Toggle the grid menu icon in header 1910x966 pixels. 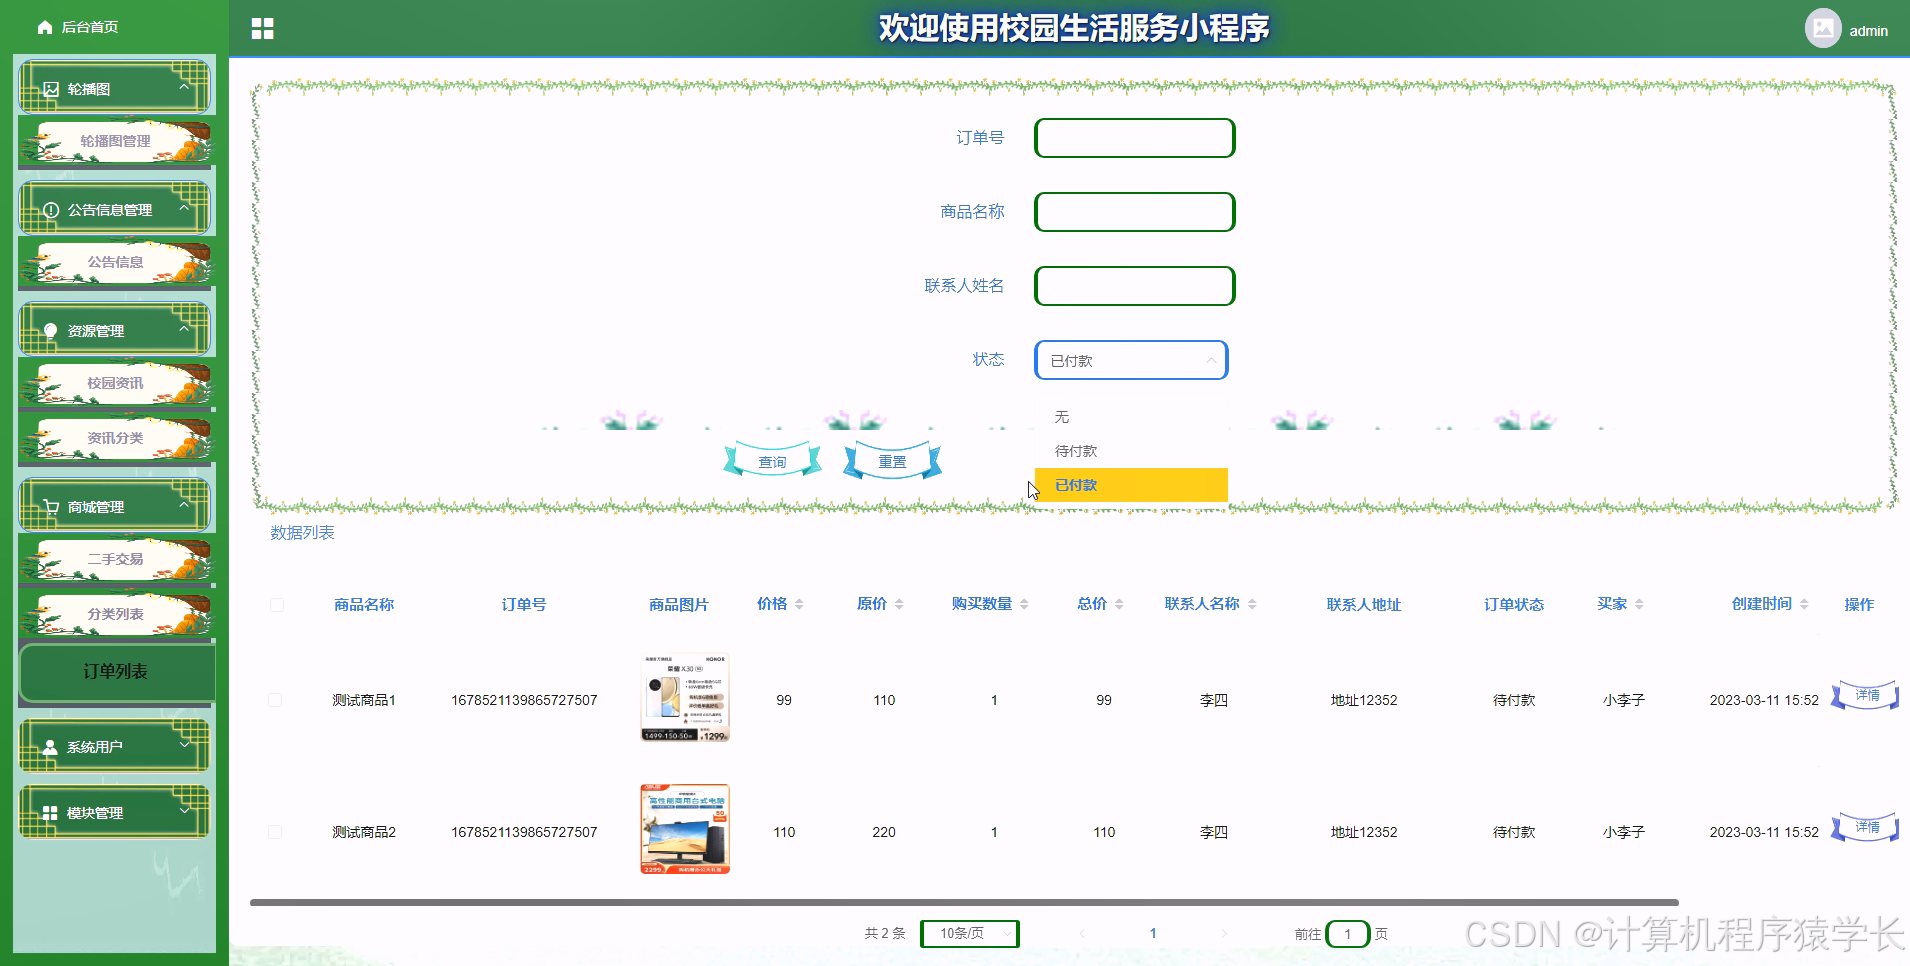(x=263, y=29)
